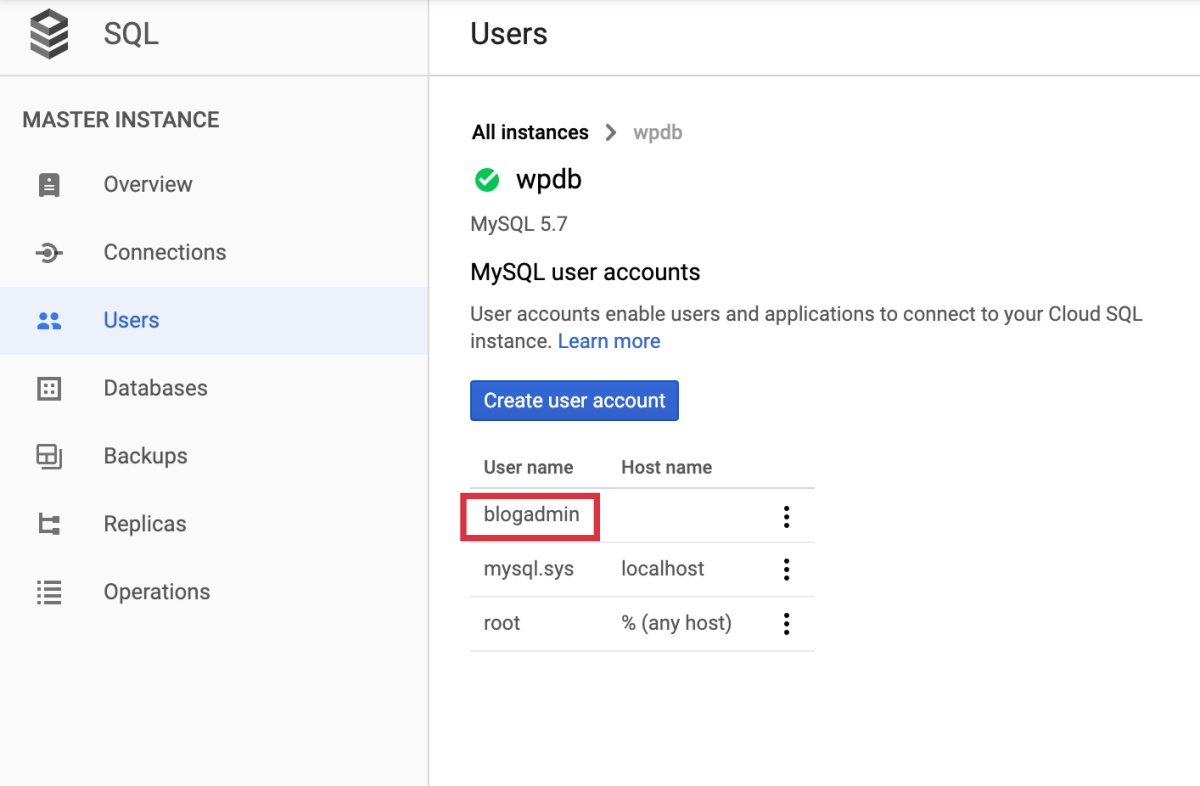Open the overflow menu for blogadmin user
The image size is (1200, 786).
pyautogui.click(x=786, y=516)
